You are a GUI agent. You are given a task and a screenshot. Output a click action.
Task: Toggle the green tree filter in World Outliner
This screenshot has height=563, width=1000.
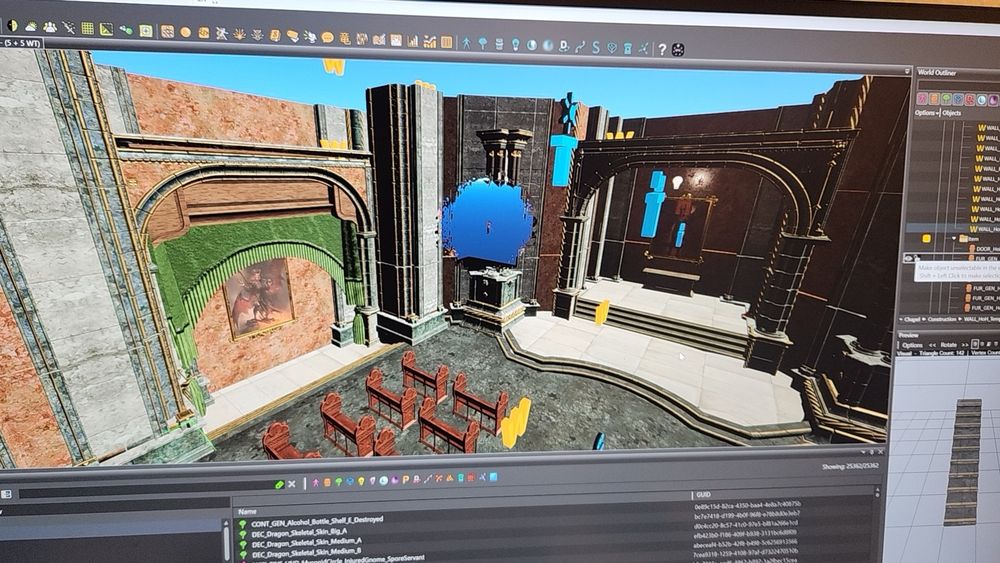pos(946,99)
